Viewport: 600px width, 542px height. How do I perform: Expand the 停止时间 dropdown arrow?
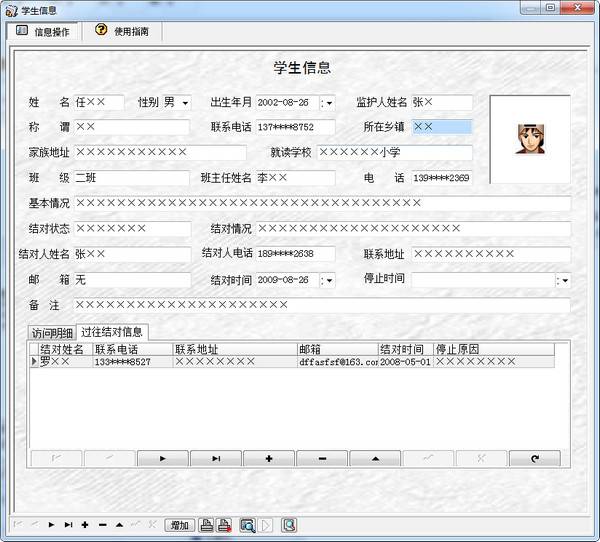point(563,281)
